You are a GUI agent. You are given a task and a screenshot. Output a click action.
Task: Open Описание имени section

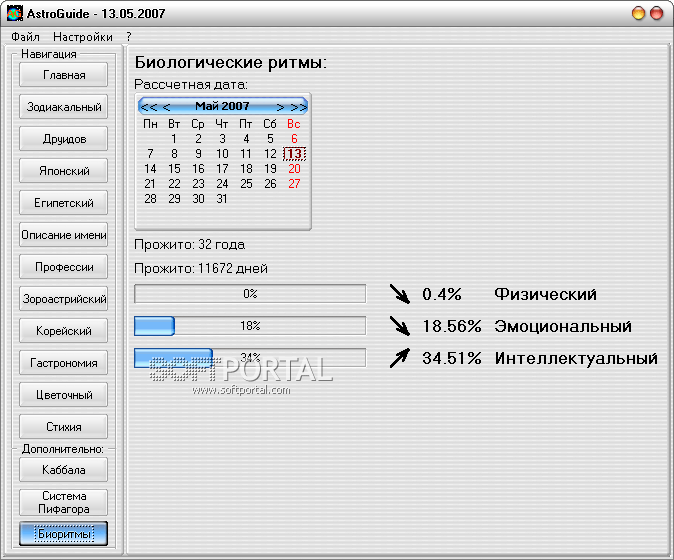click(64, 235)
